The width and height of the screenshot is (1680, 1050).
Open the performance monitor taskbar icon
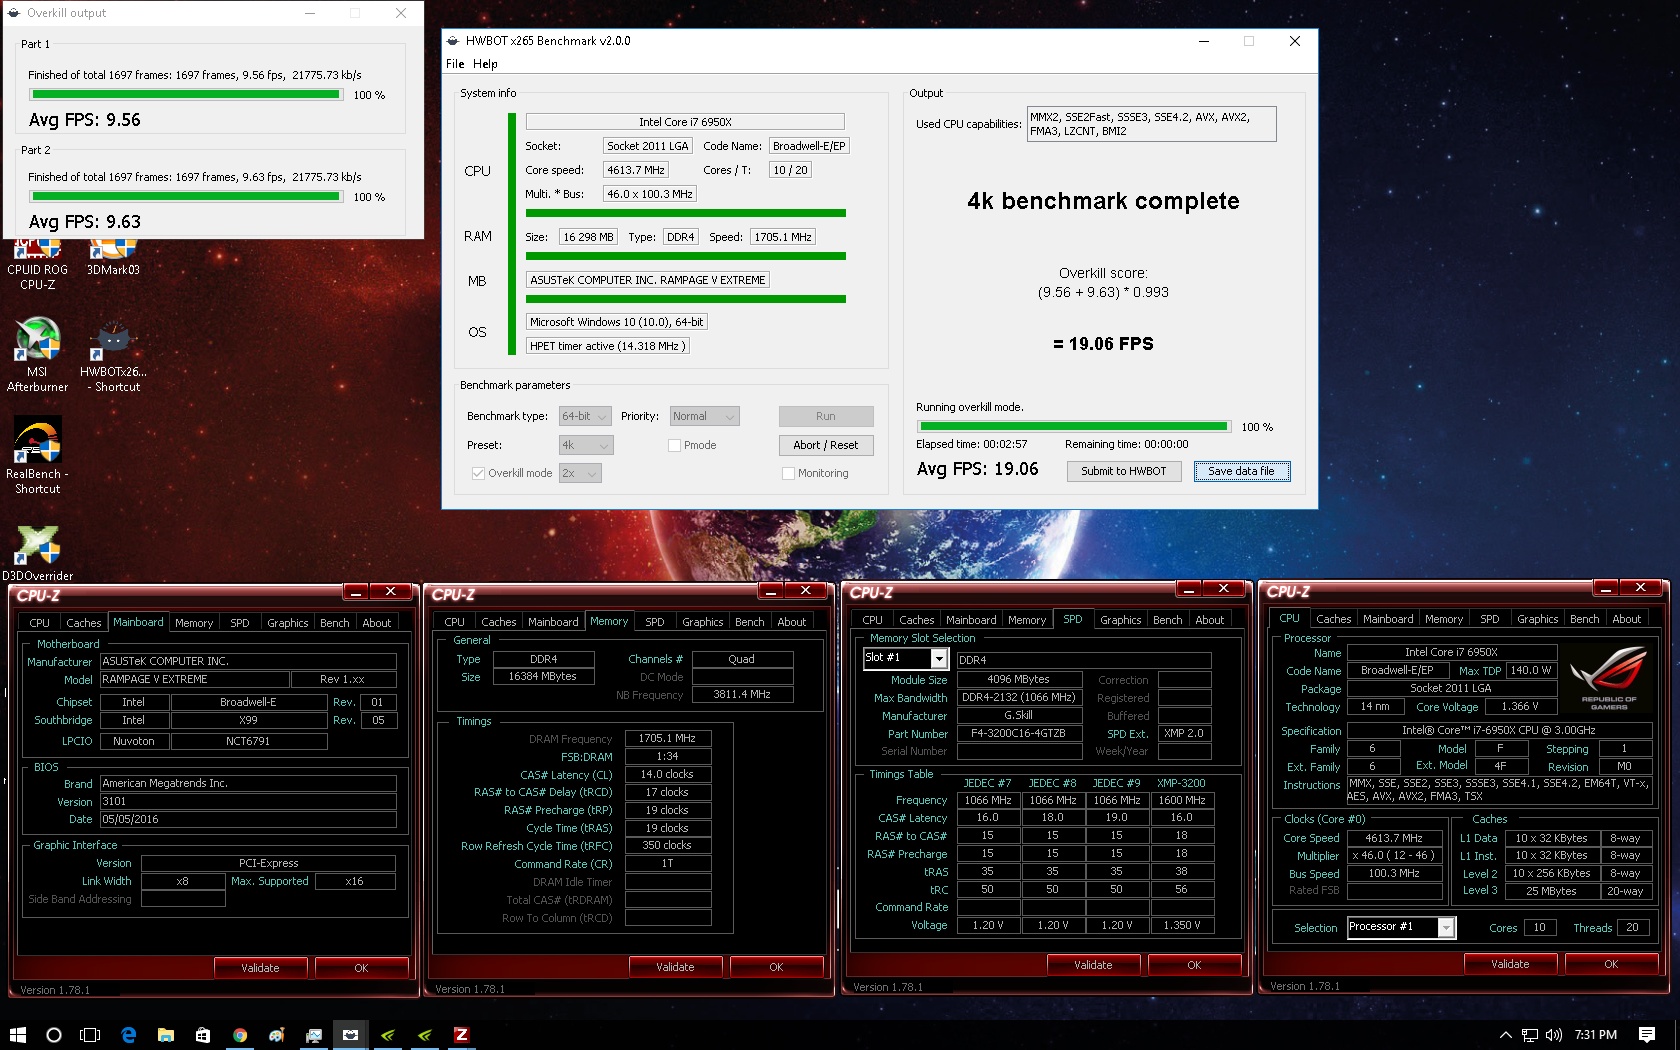pyautogui.click(x=314, y=1035)
